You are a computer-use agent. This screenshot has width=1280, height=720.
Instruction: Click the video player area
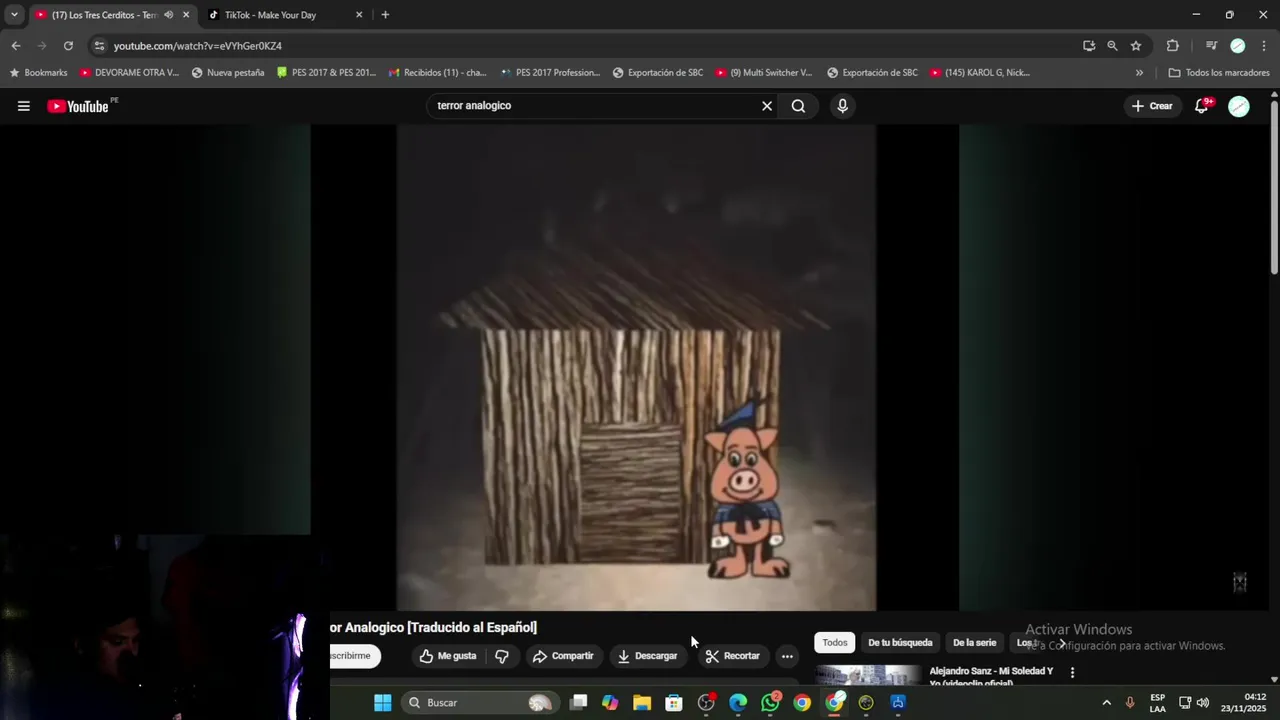click(636, 367)
